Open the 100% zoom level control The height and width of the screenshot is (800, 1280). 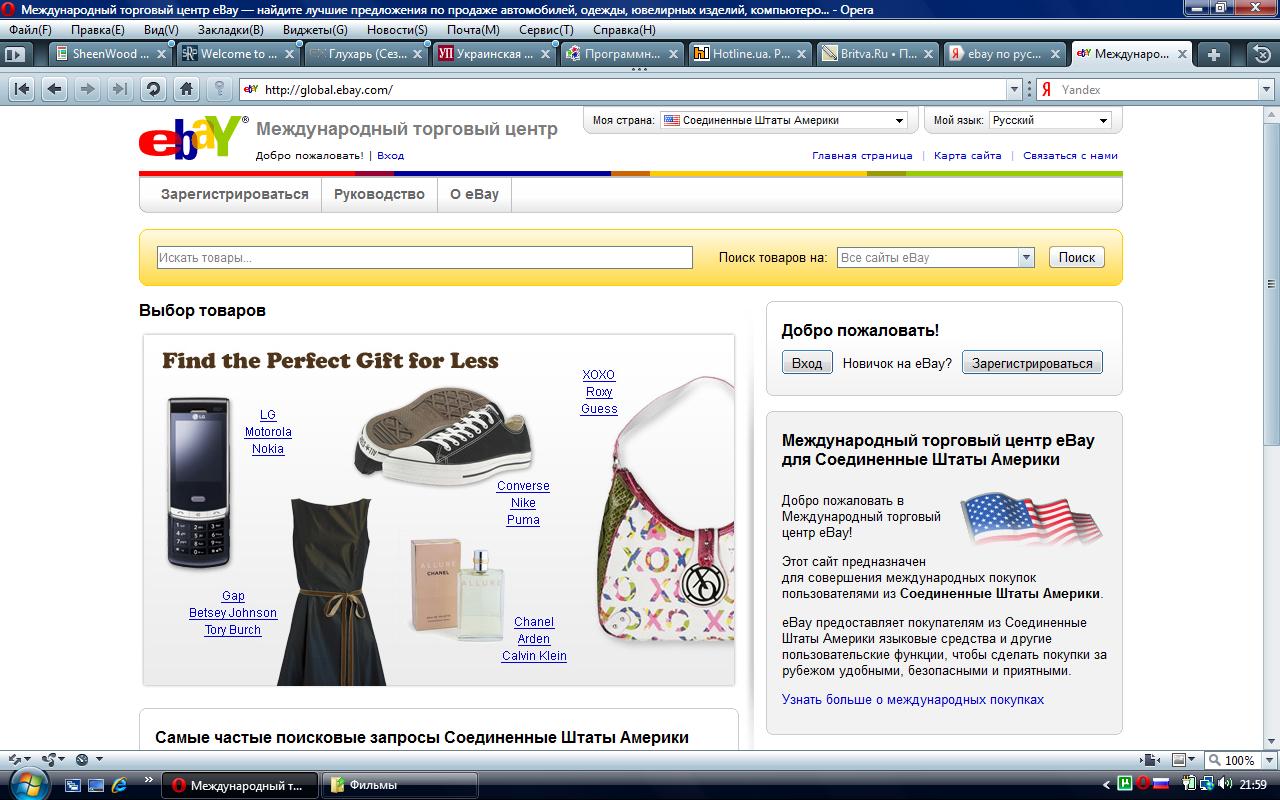pos(1238,760)
